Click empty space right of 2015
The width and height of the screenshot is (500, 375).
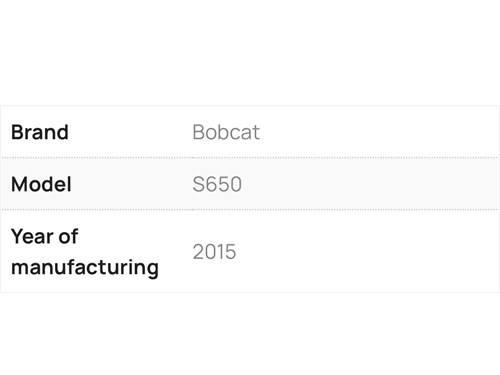(367, 252)
